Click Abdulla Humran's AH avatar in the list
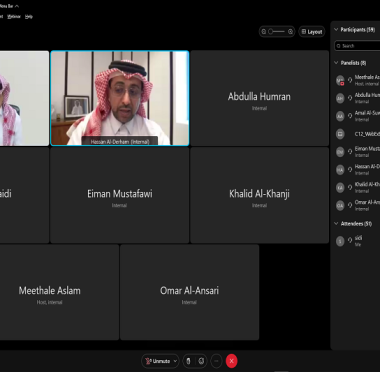This screenshot has height=372, width=380. tap(340, 98)
